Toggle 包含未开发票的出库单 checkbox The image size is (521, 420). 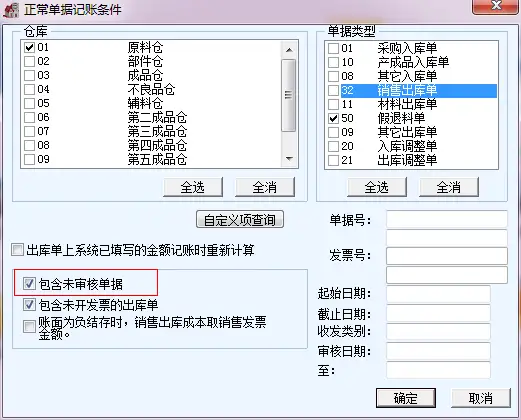point(29,305)
